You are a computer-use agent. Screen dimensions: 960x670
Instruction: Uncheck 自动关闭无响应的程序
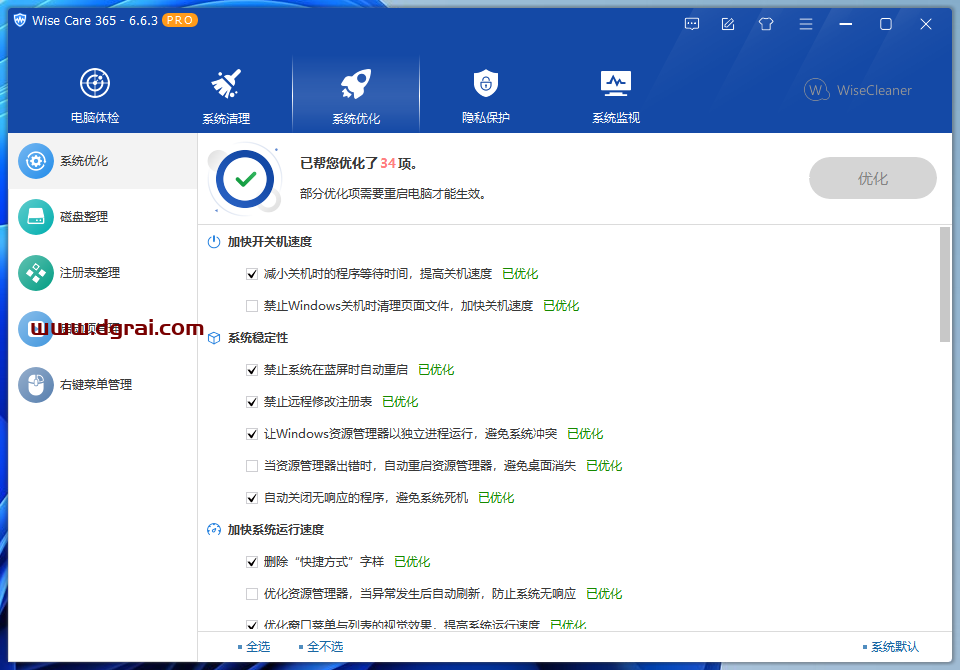click(x=252, y=498)
